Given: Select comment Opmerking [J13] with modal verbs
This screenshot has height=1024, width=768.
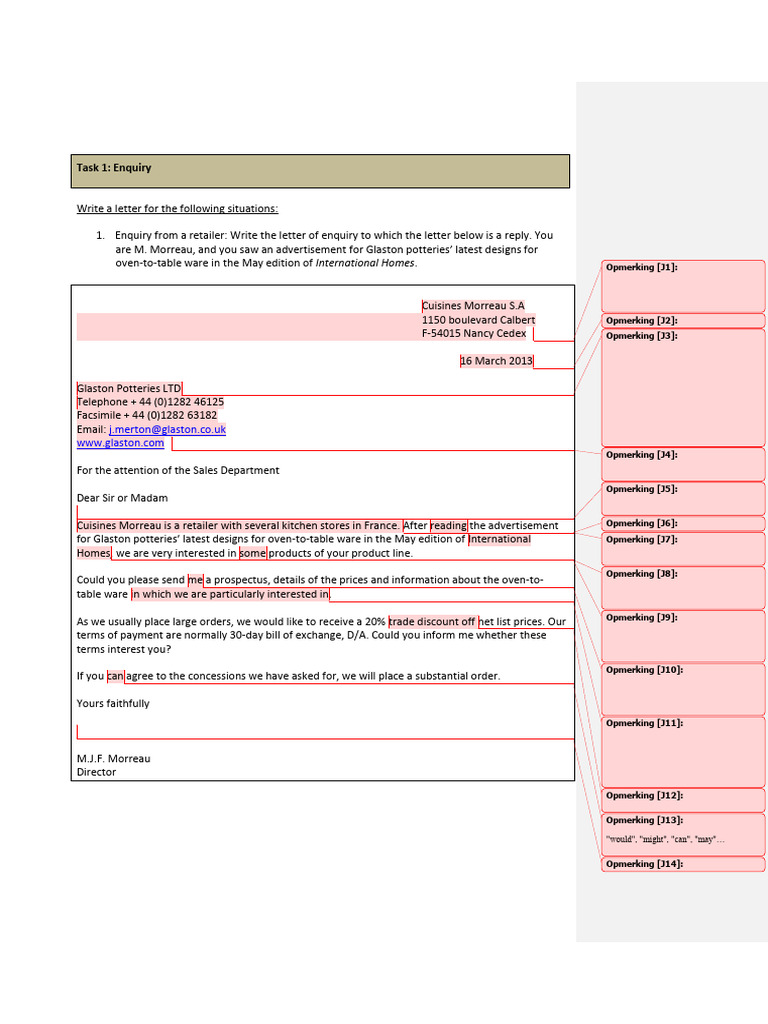Looking at the screenshot, I should [682, 833].
